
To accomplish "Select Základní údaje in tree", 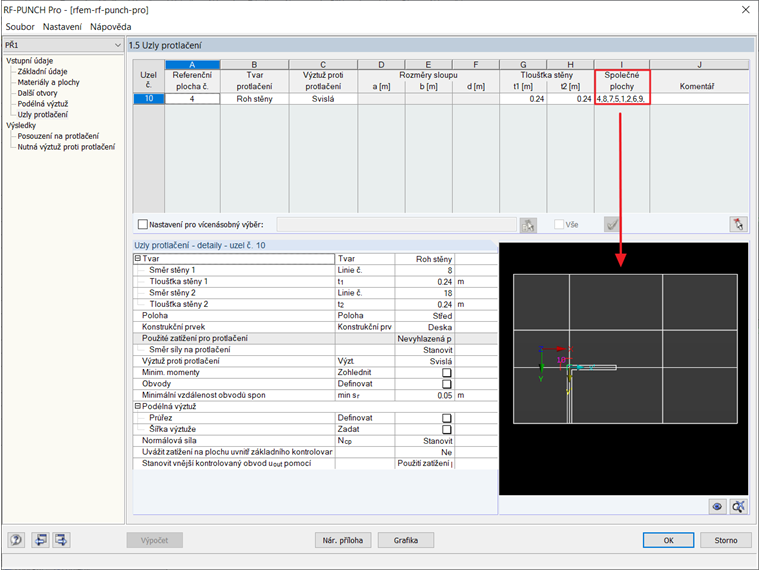I will 43,71.
